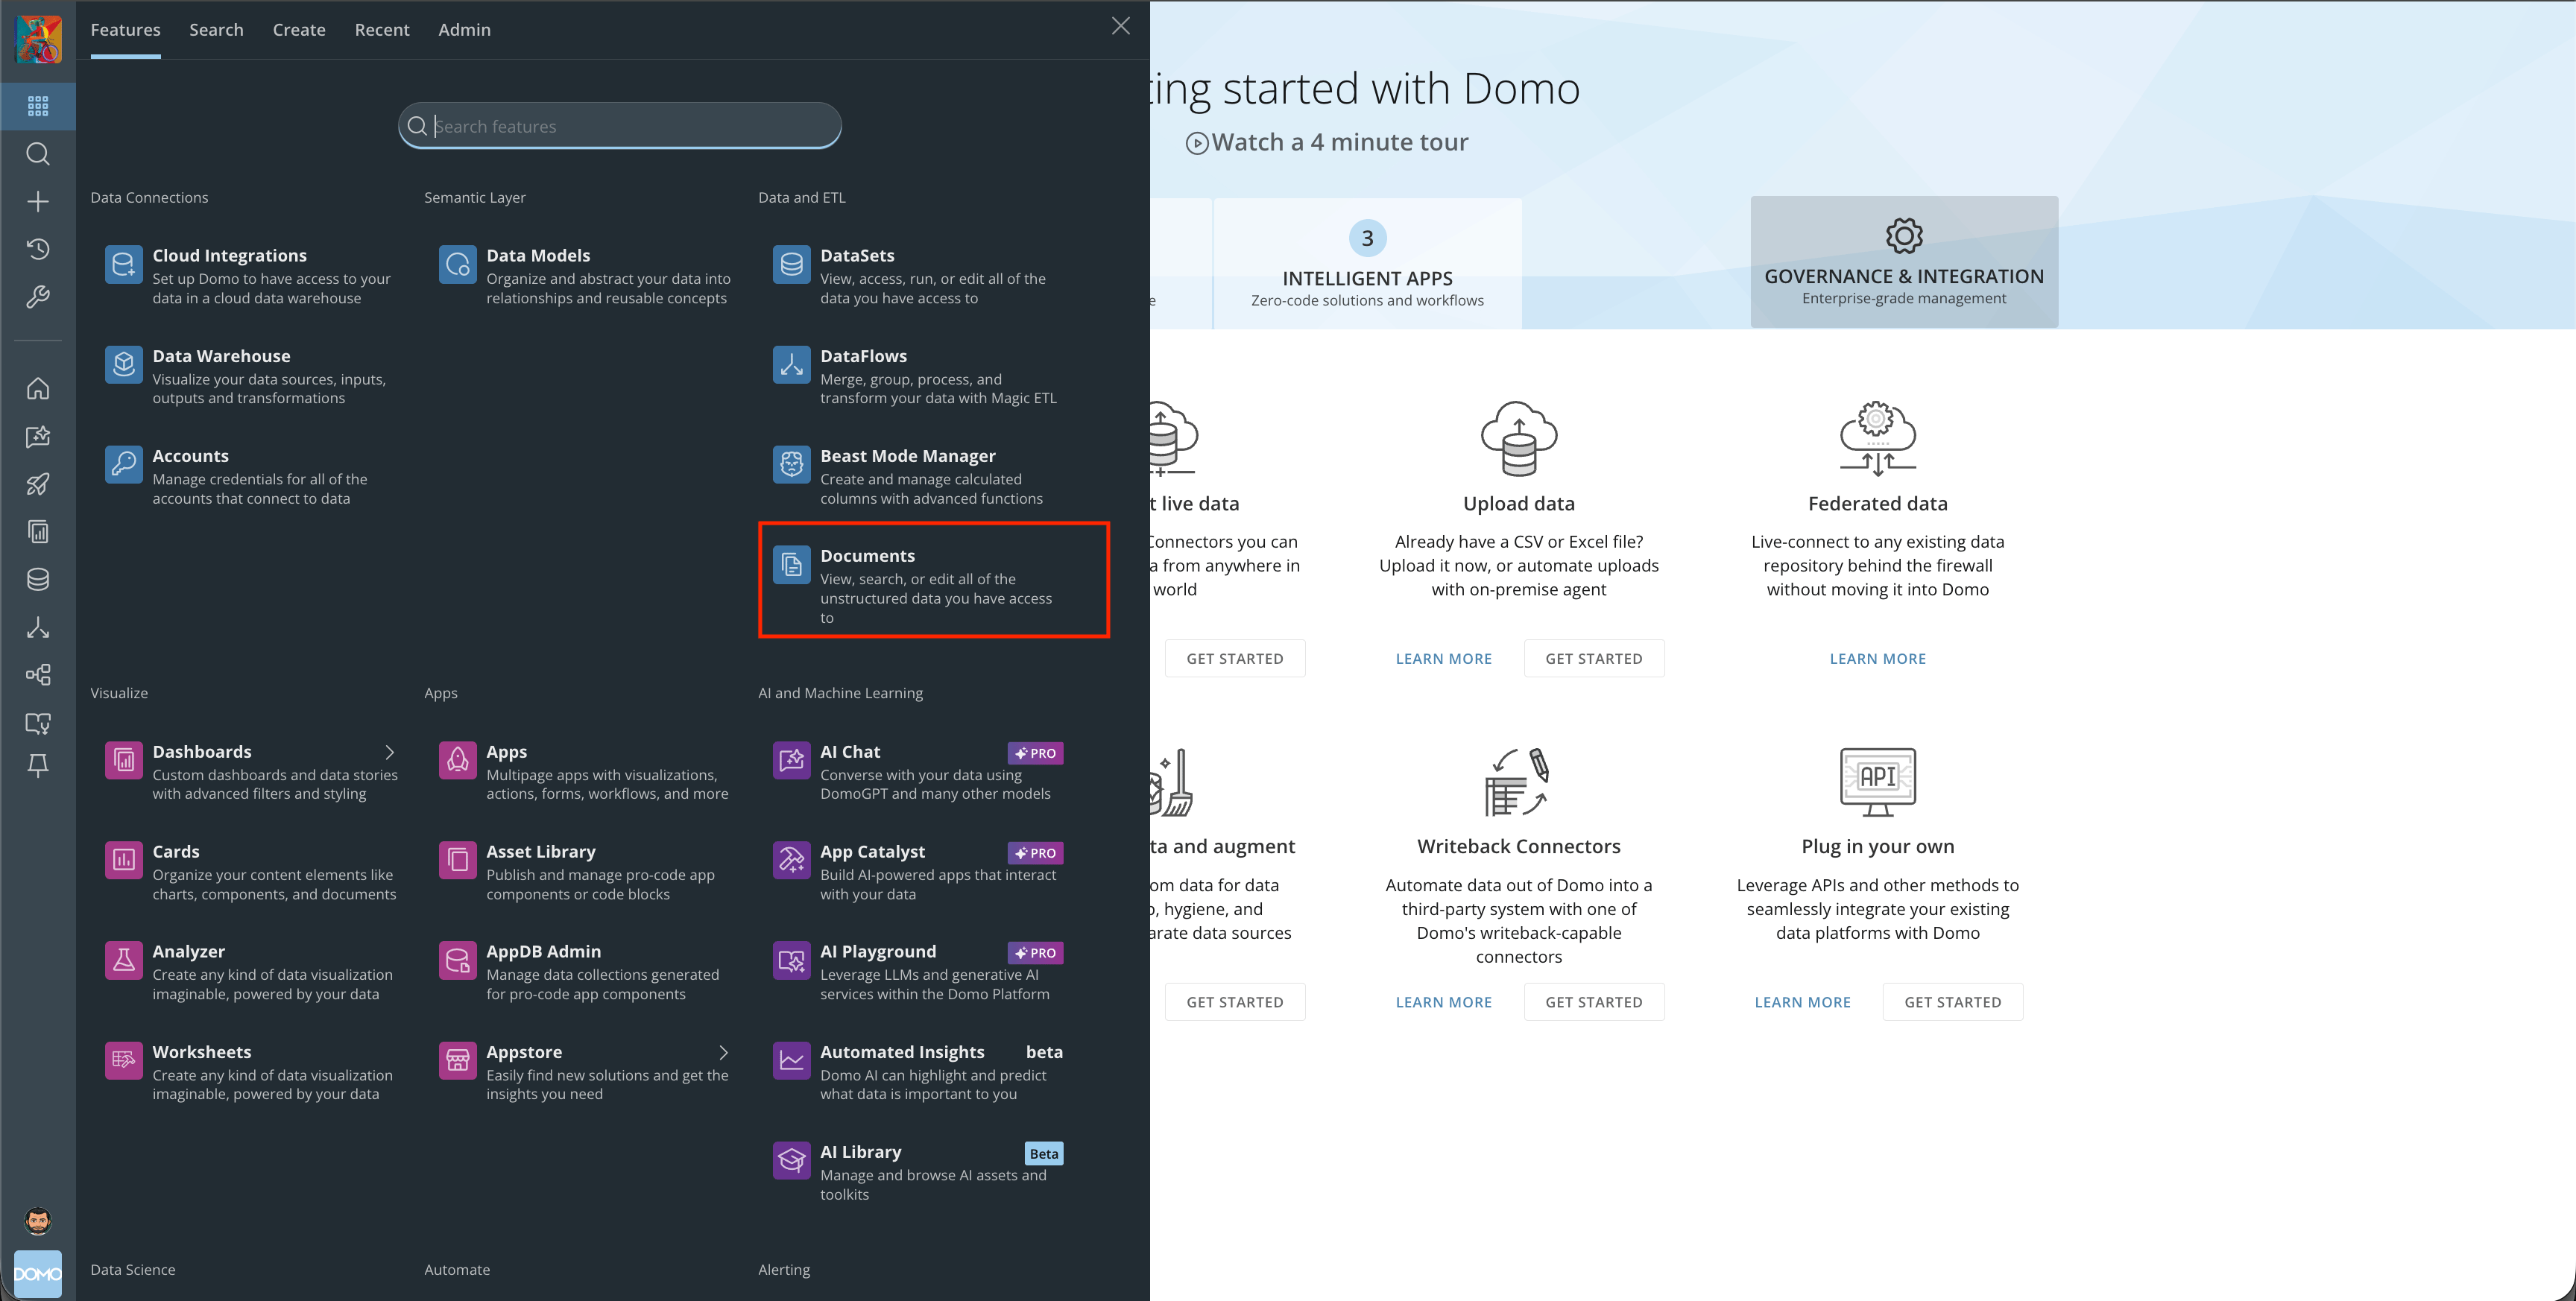Click the sidebar plus create icon
Viewport: 2576px width, 1301px height.
38,202
